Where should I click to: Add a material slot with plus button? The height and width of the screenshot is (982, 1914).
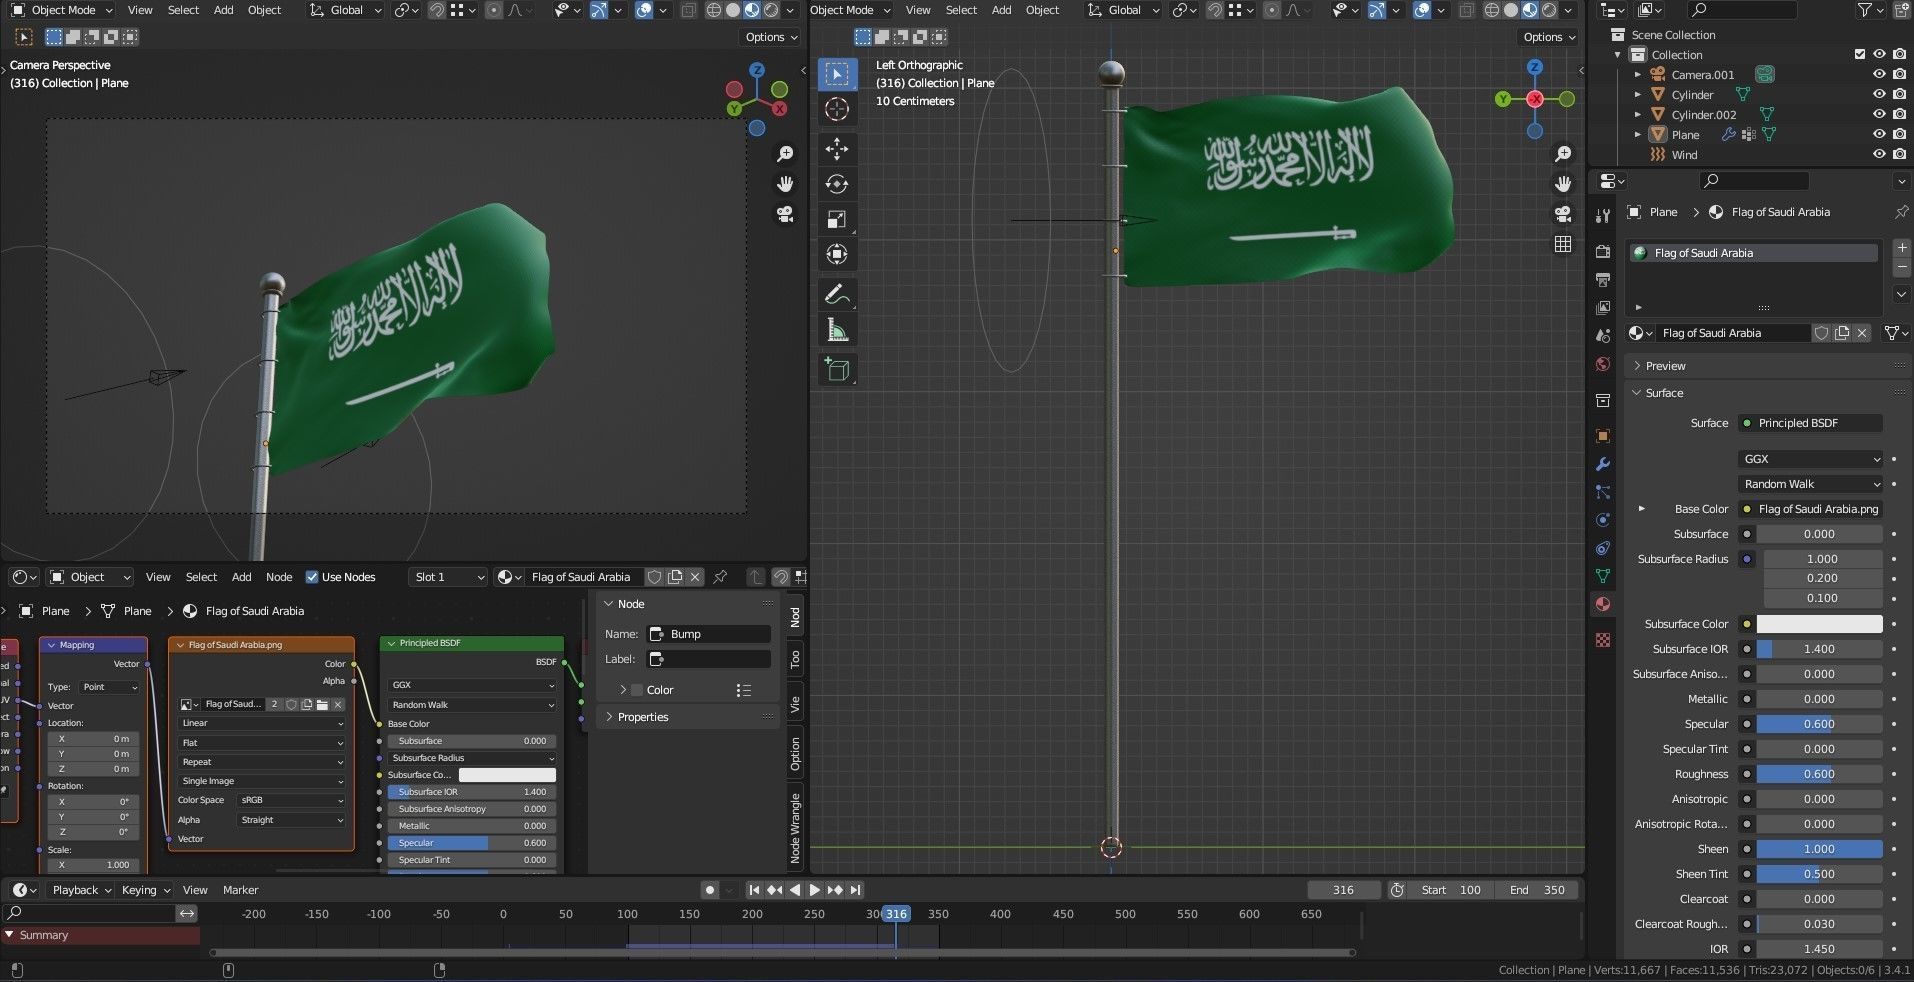(1901, 248)
